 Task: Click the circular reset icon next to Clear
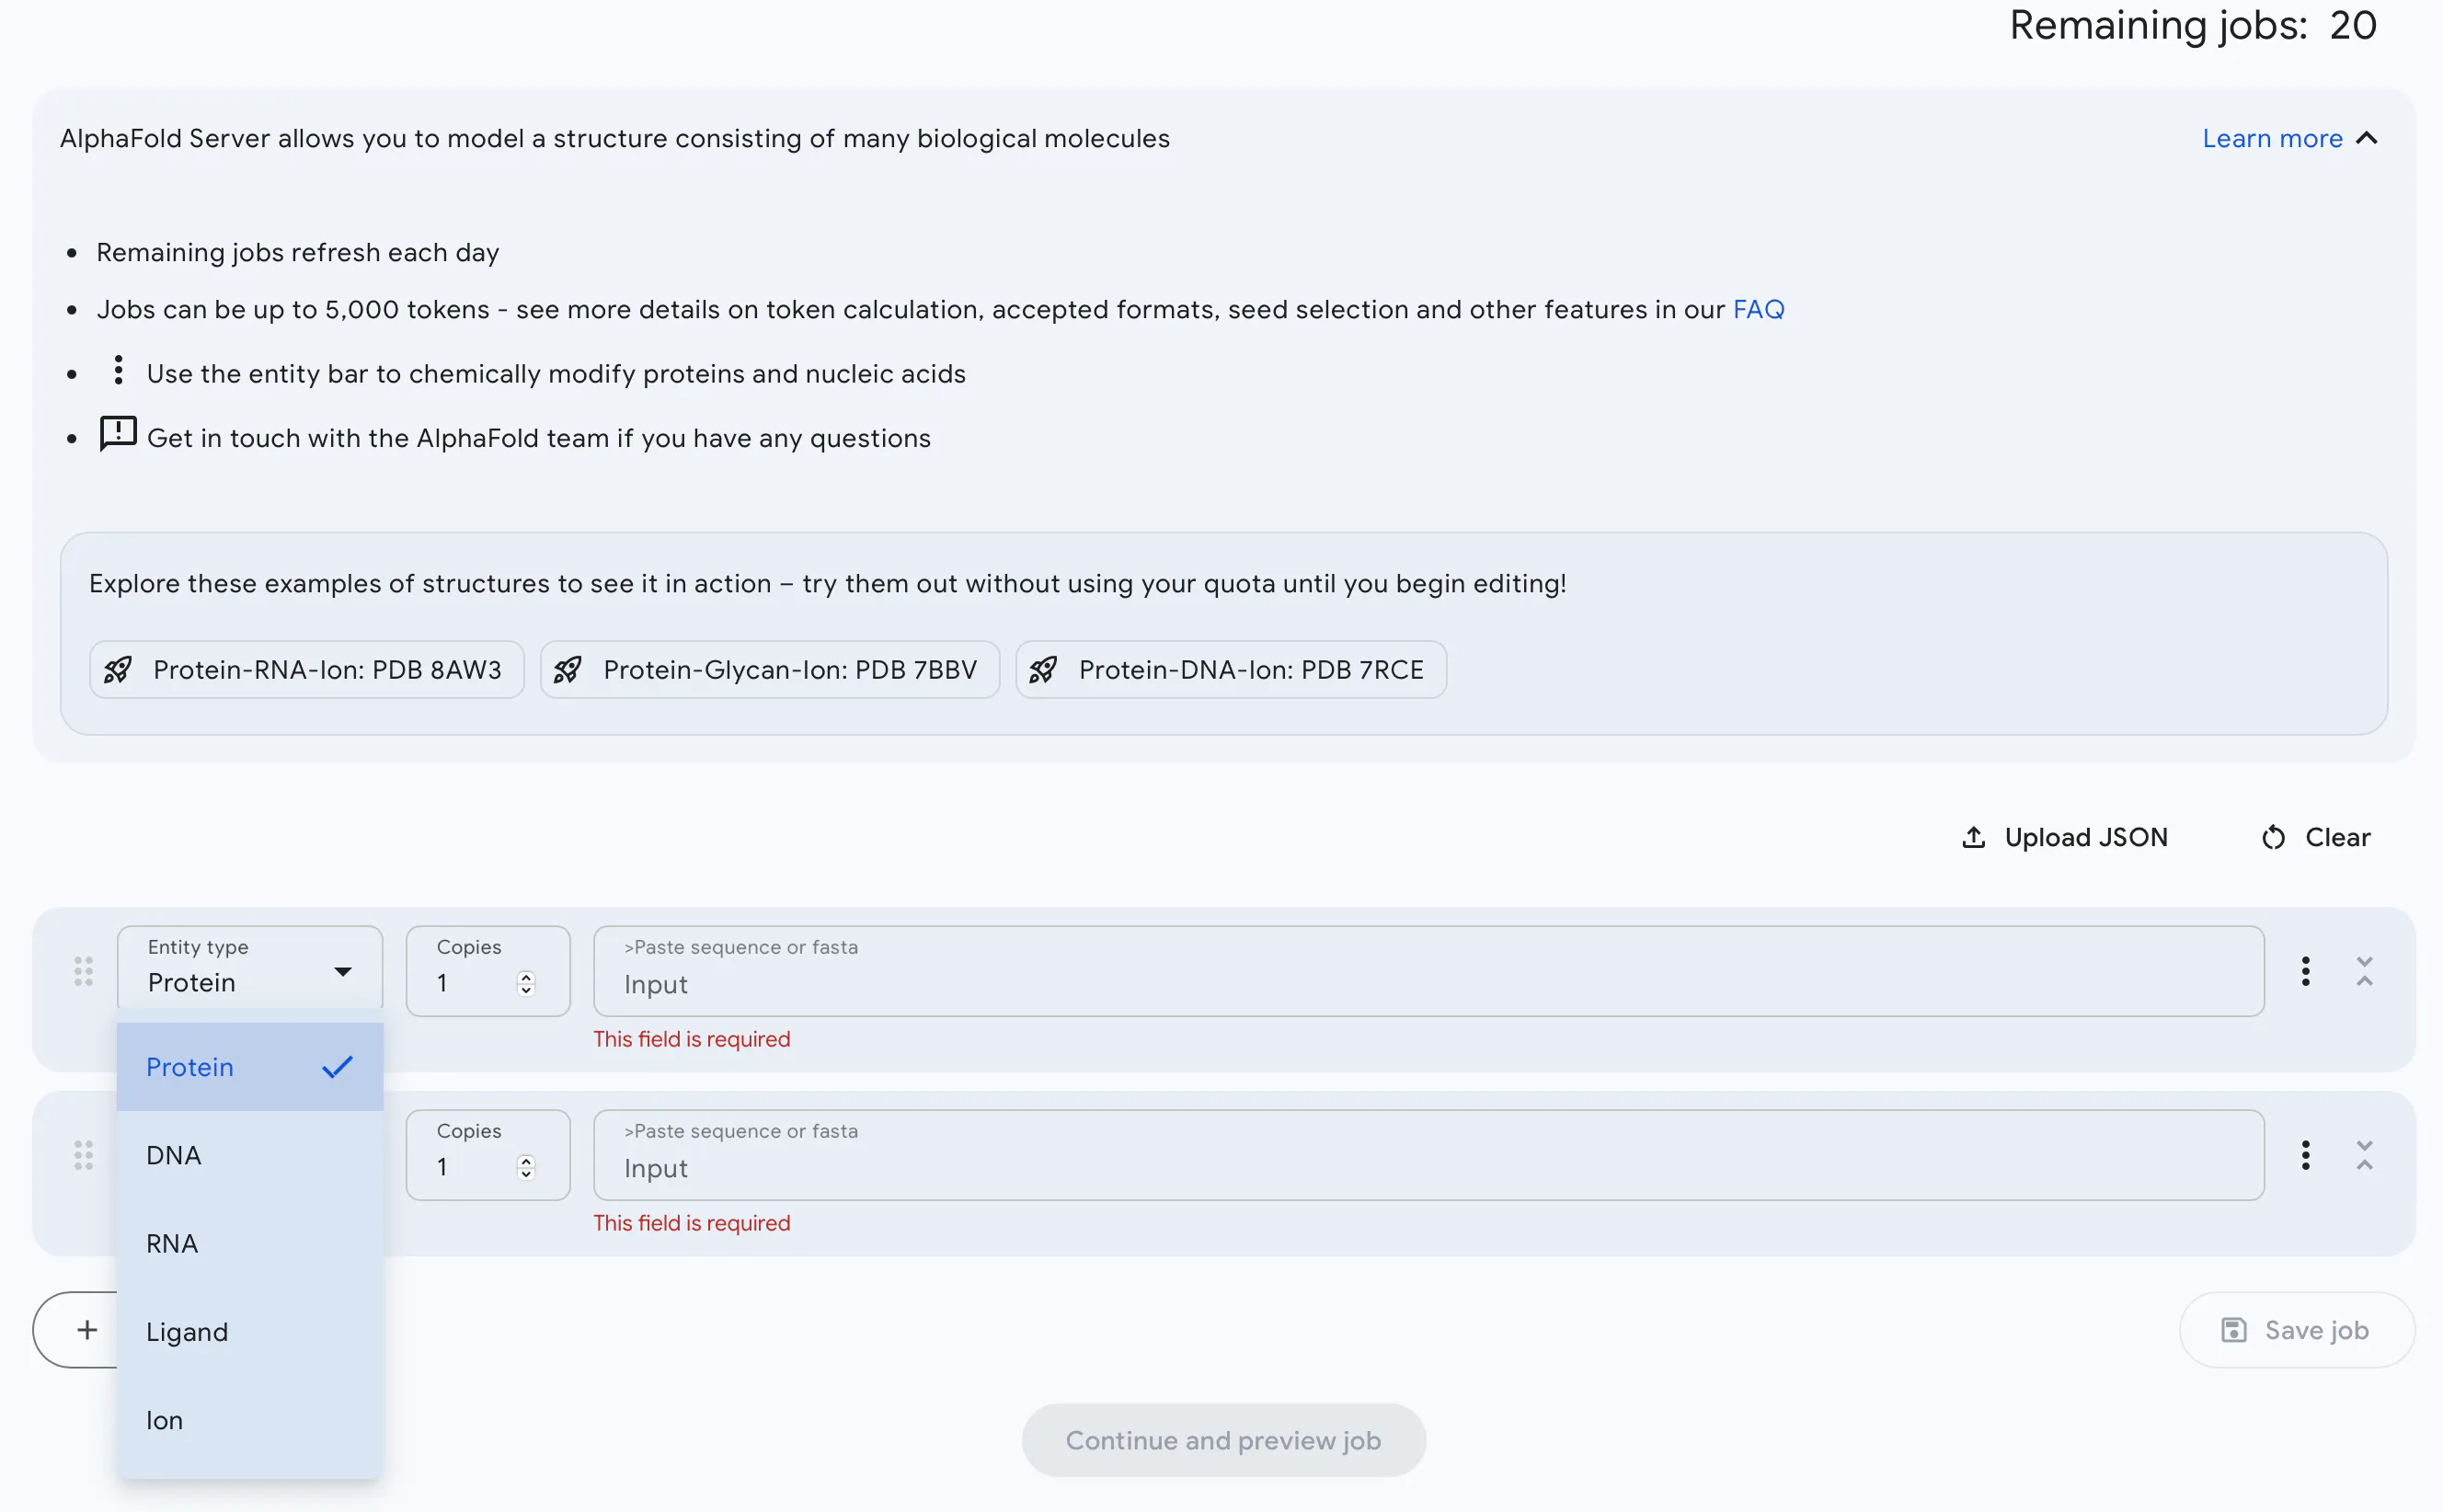click(2274, 837)
